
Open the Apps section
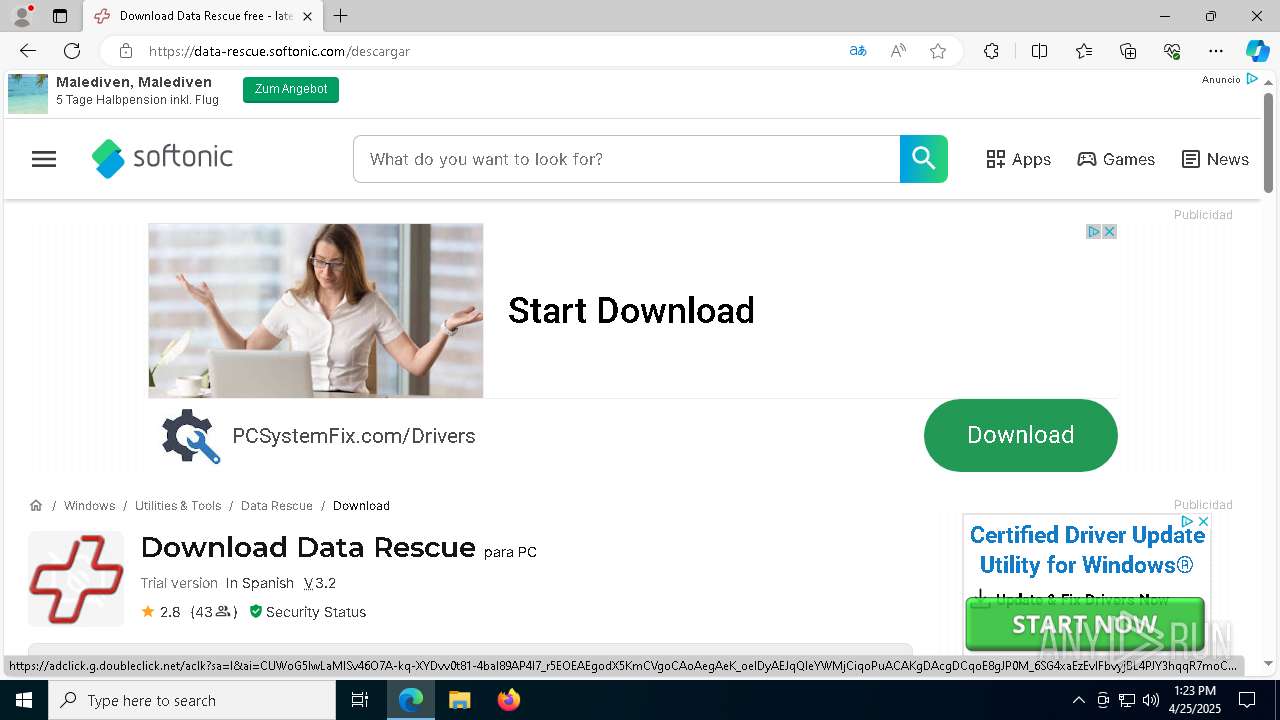click(x=1018, y=159)
